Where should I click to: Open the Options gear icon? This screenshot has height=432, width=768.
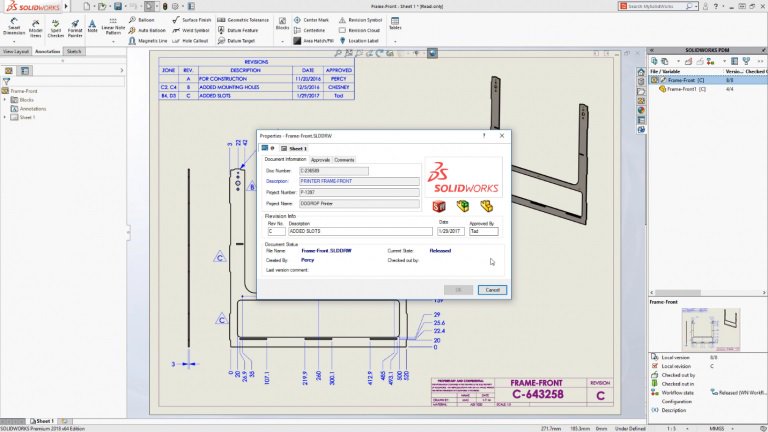[x=175, y=6]
